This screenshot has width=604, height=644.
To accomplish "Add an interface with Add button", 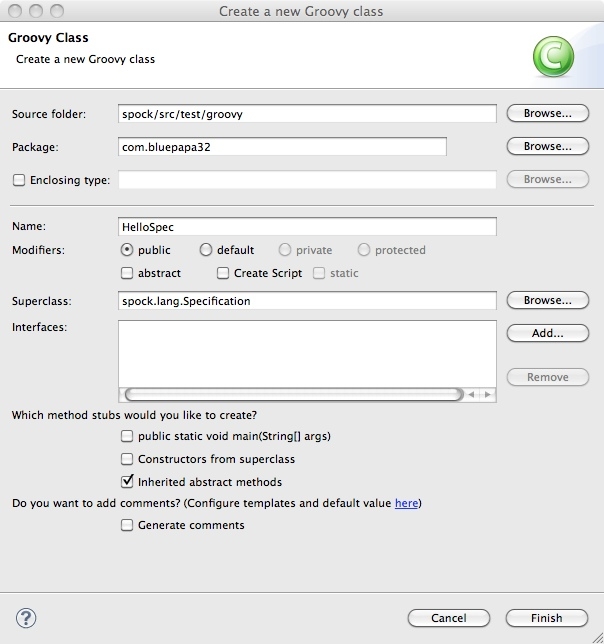I will point(548,333).
